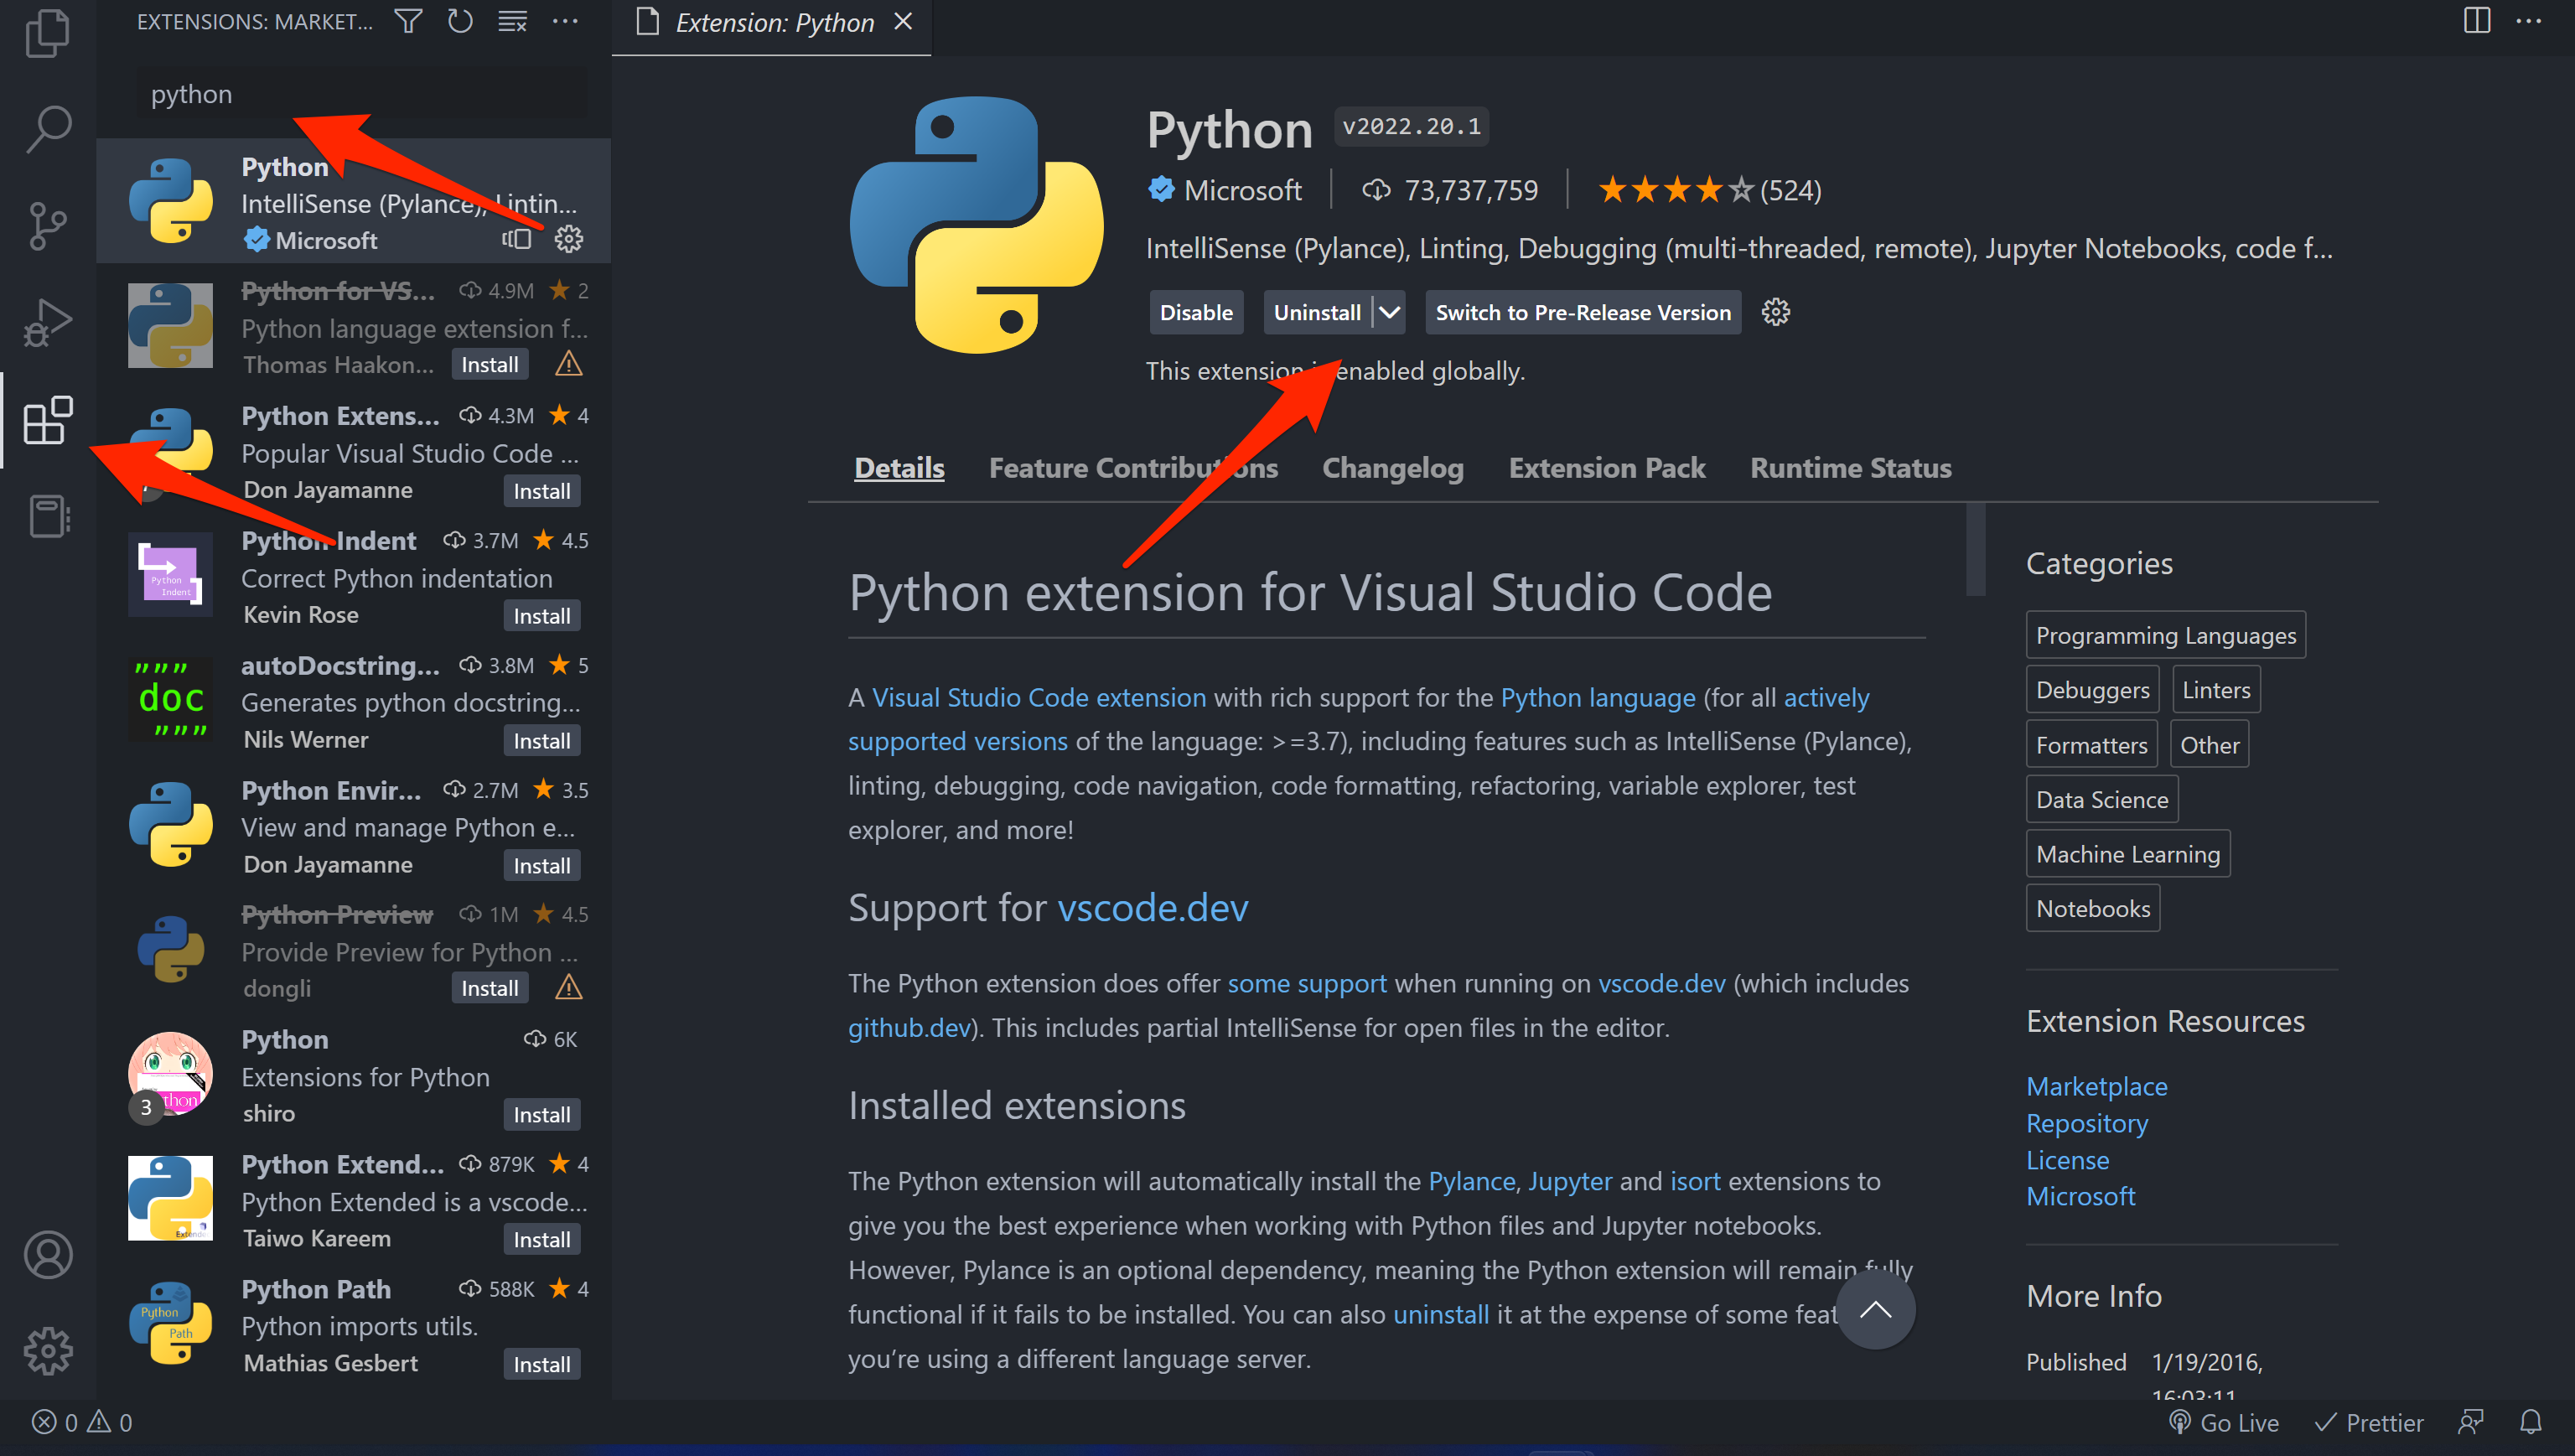The image size is (2575, 1456).
Task: Click the split editor right icon
Action: point(2476,21)
